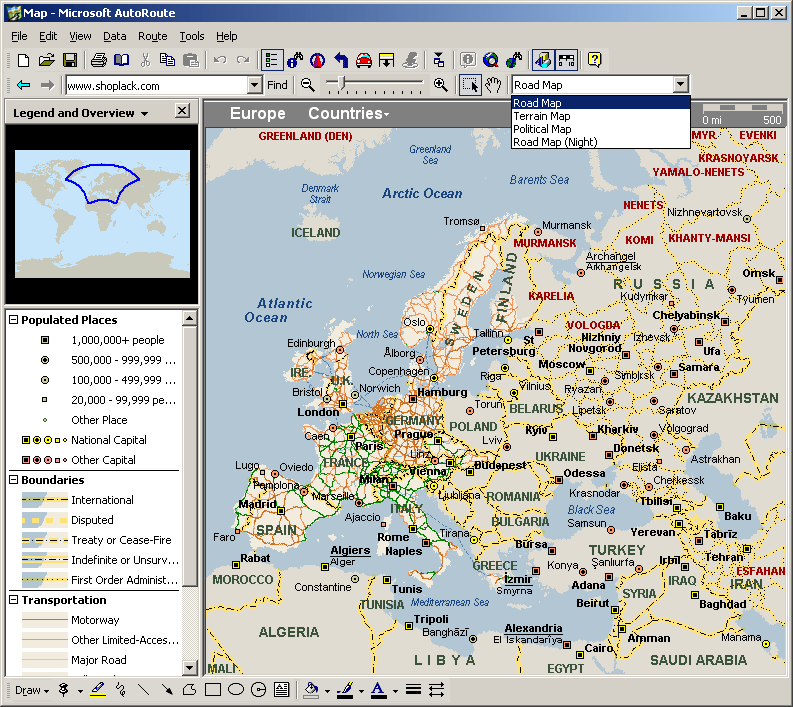Open the find box dropdown arrow
793x707 pixels.
pyautogui.click(x=255, y=85)
